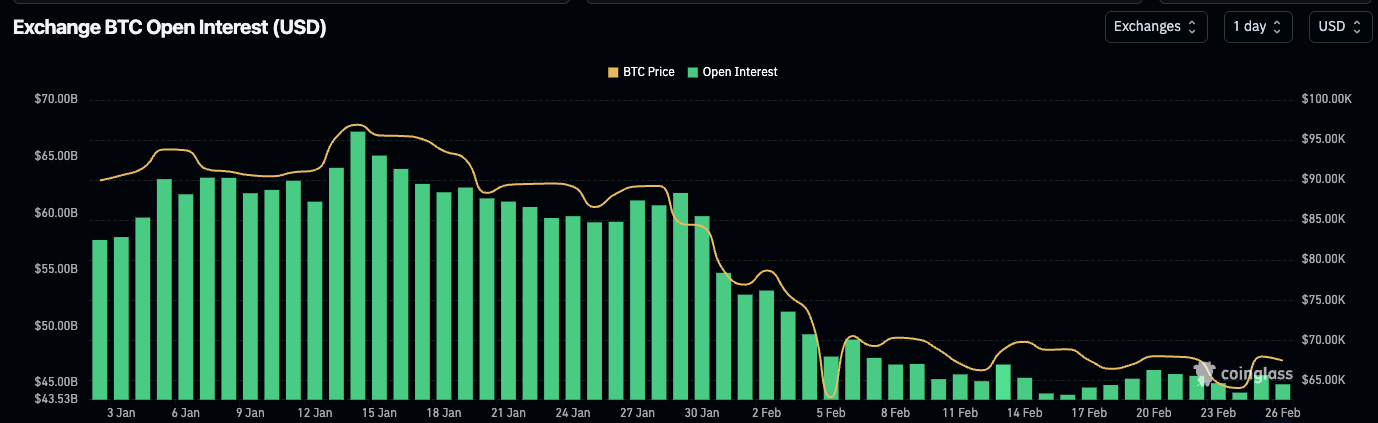Click the 20 Feb date axis label
Screen dimensions: 1378x423
pos(1154,412)
